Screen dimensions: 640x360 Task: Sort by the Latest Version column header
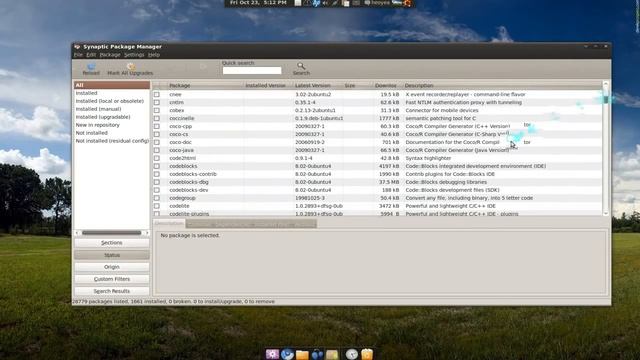(318, 86)
